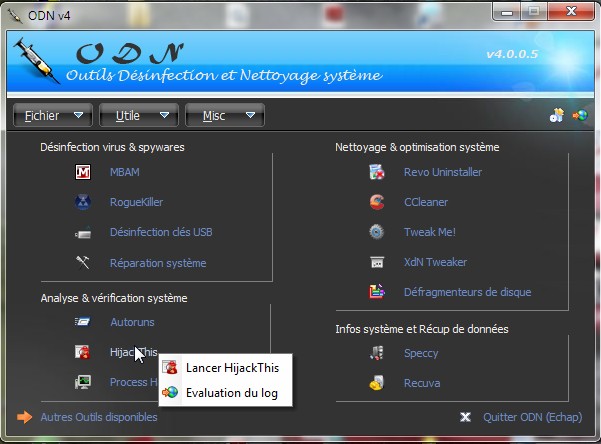Click the Revo Uninstaller icon
601x444 pixels.
(377, 172)
